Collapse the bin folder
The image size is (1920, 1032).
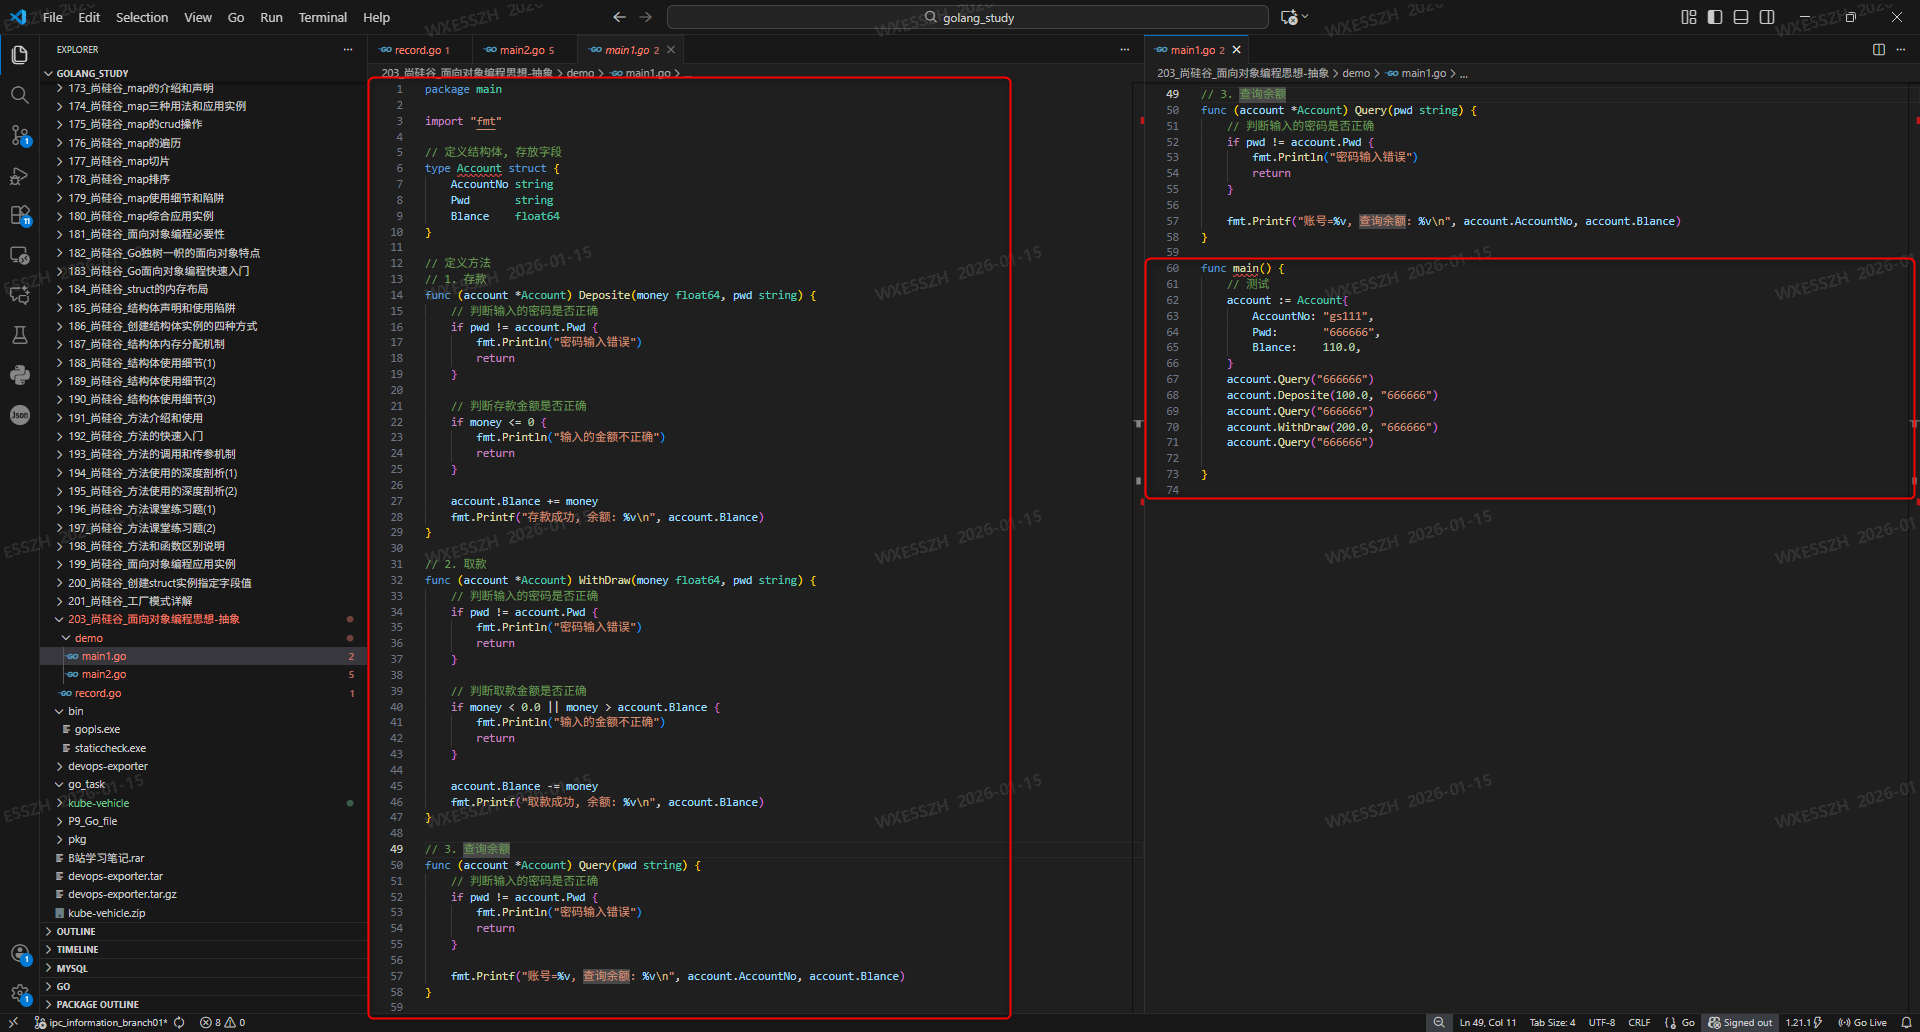(x=75, y=711)
